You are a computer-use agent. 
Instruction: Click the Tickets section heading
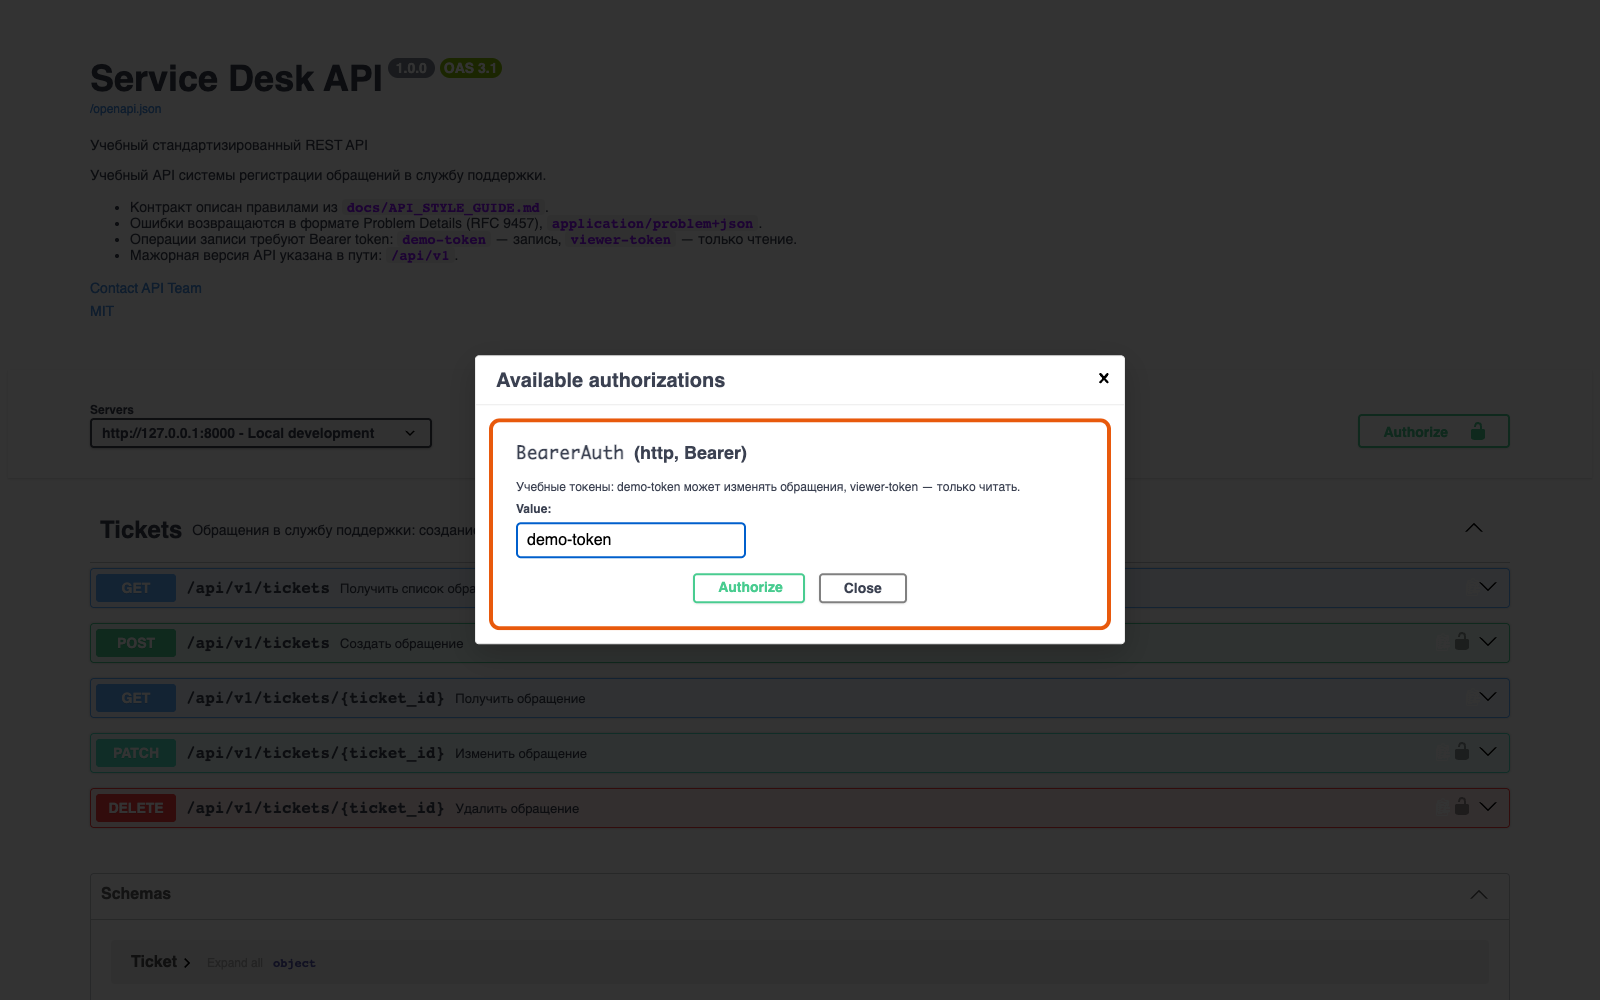(x=141, y=530)
